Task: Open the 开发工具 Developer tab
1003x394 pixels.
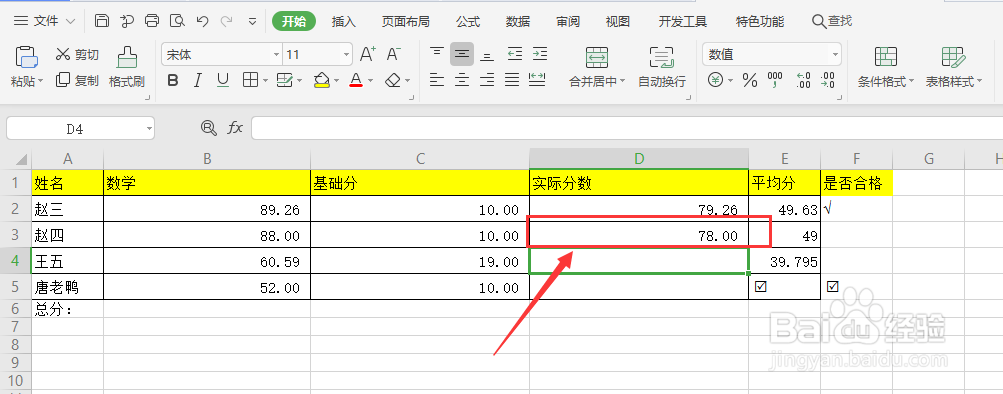Action: (683, 22)
